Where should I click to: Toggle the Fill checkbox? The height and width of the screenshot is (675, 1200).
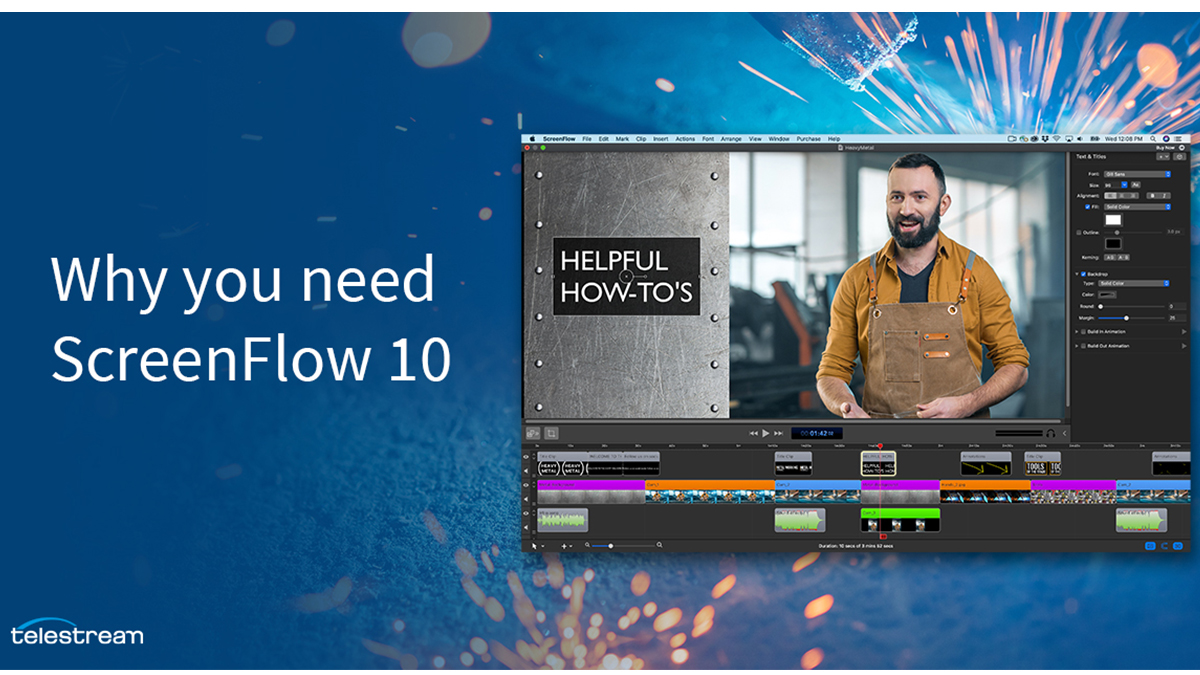(1087, 207)
